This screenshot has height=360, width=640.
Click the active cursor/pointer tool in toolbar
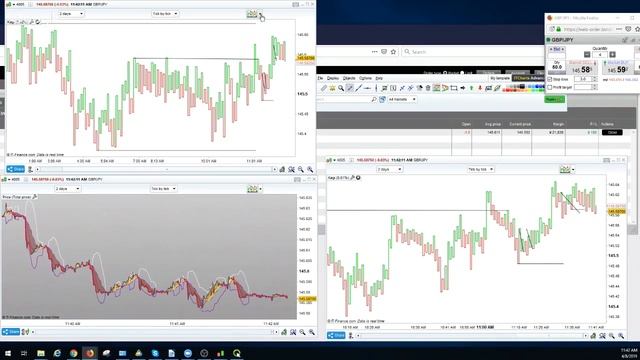349,88
